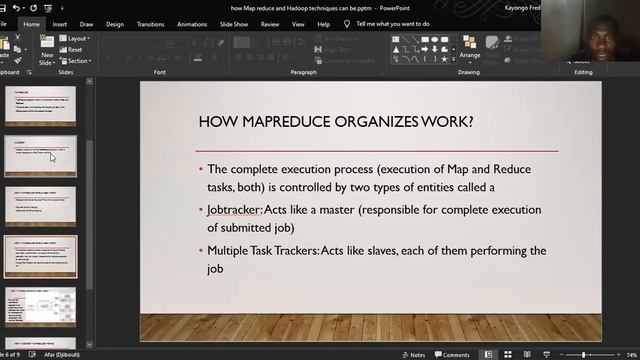The image size is (640, 360).
Task: Select the Oval shape in shapes gallery
Action: (435, 39)
